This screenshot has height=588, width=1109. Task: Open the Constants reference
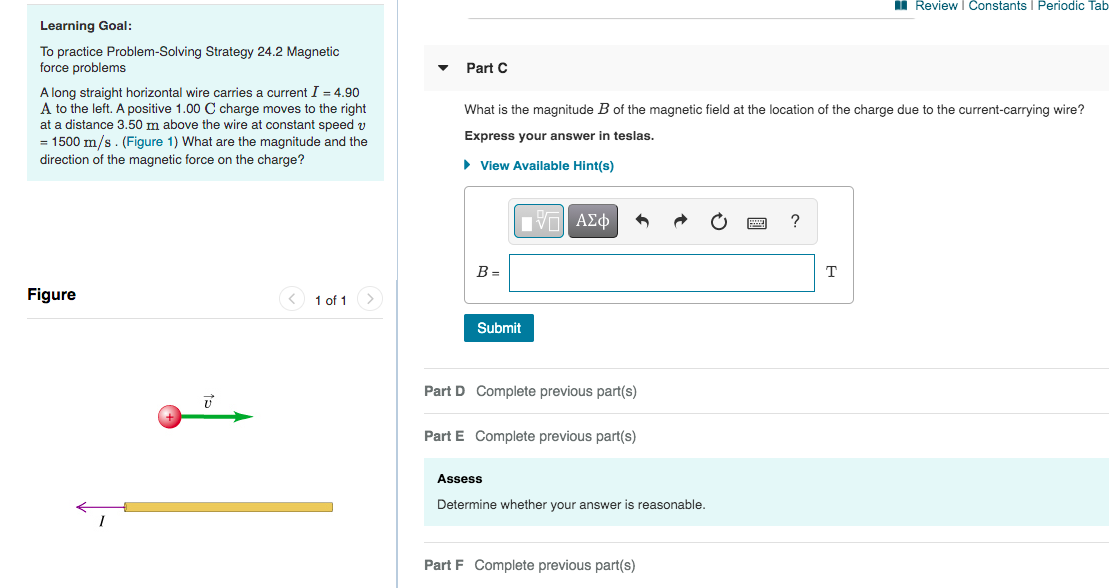tap(997, 6)
